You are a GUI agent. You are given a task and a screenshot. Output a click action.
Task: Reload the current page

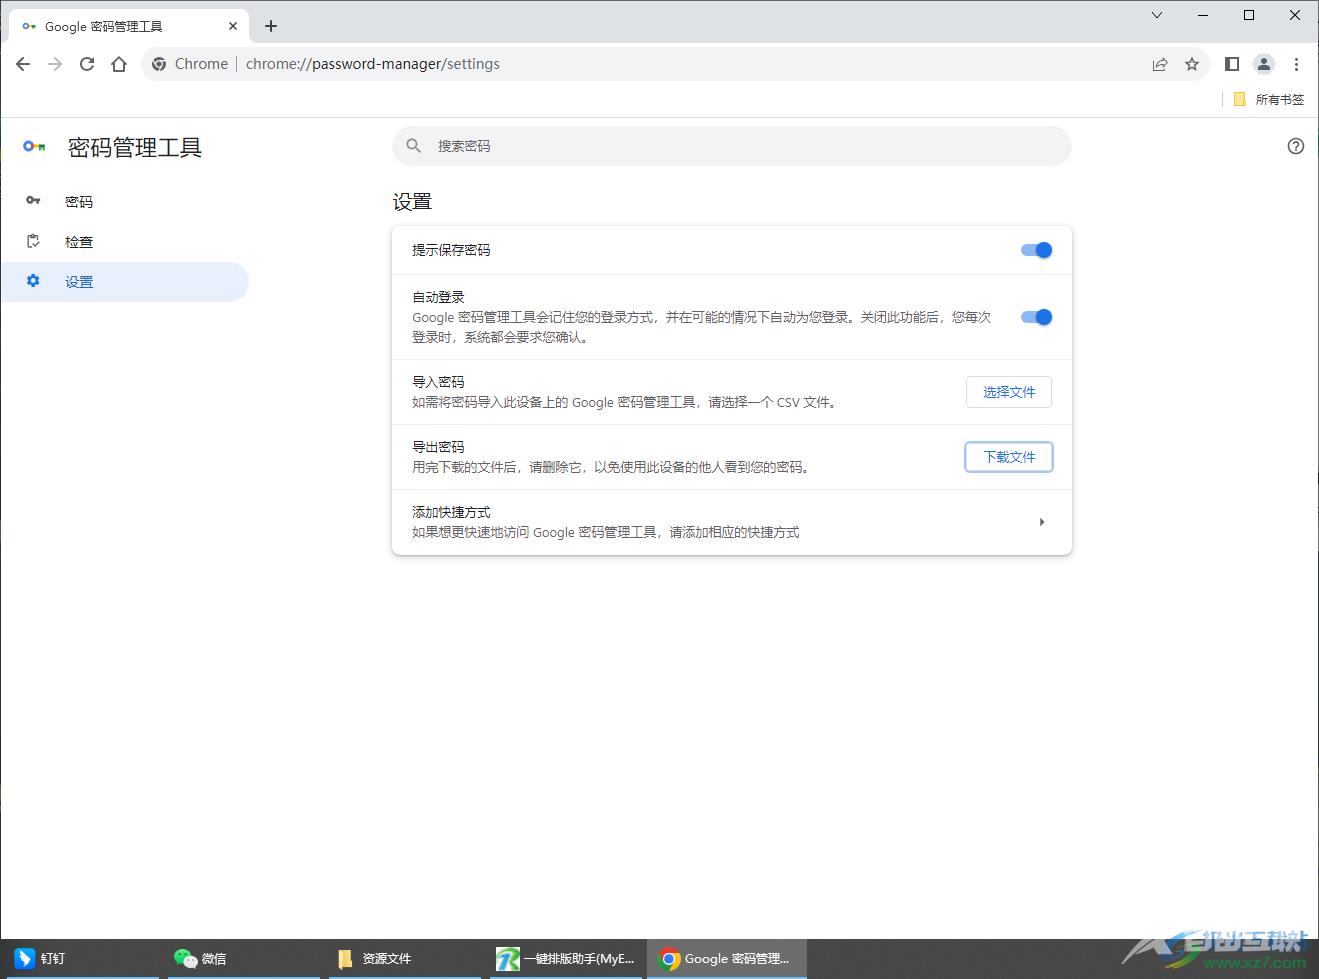[87, 64]
